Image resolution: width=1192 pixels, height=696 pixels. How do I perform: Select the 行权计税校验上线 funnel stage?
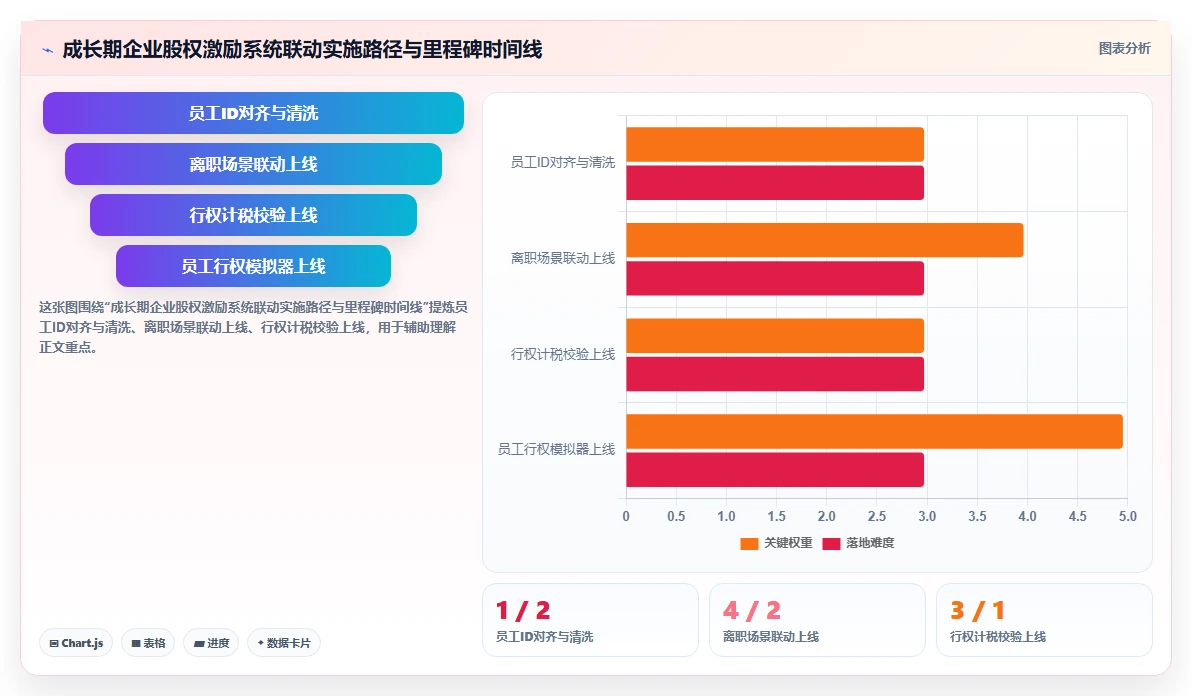coord(253,215)
